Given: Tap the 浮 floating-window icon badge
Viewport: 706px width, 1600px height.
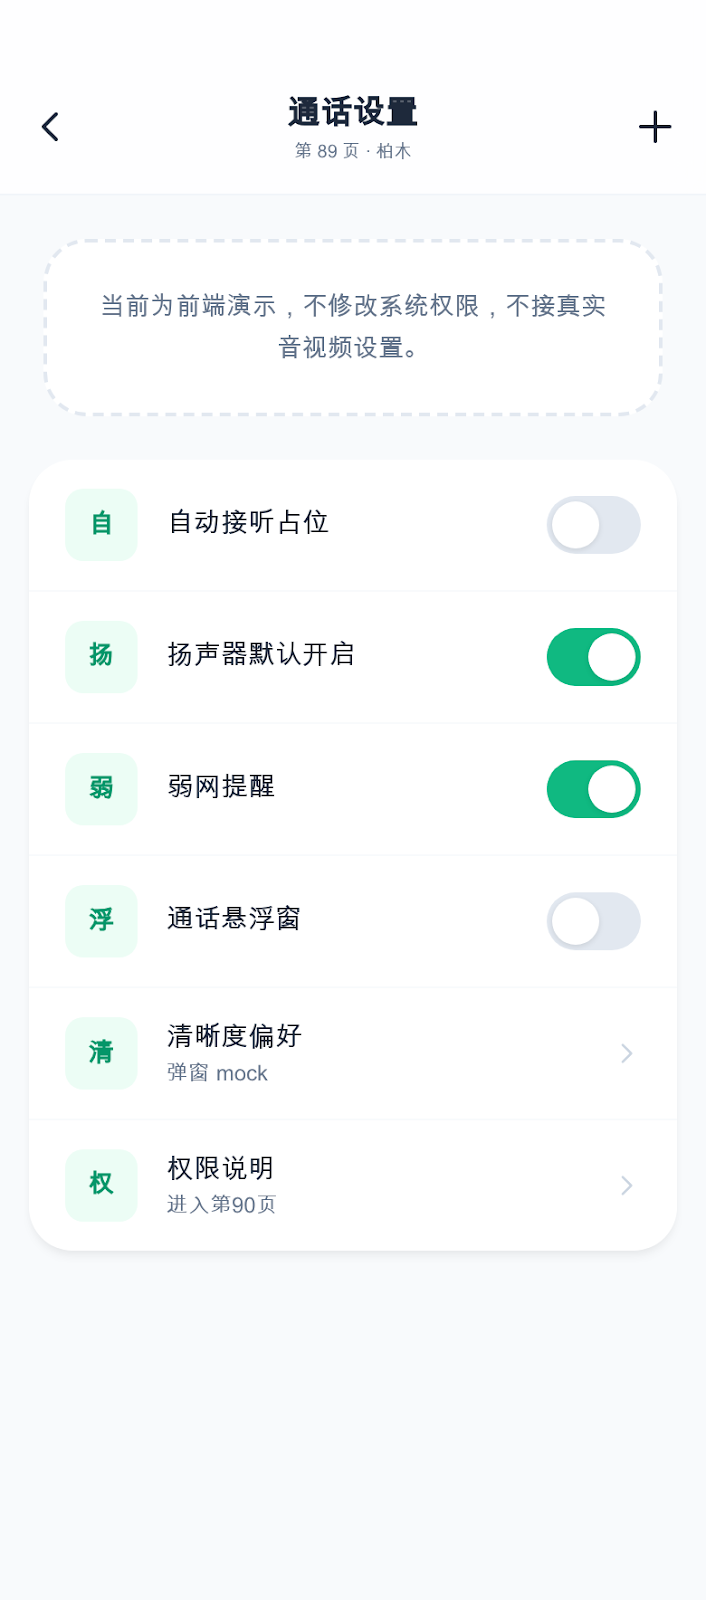Looking at the screenshot, I should [101, 921].
